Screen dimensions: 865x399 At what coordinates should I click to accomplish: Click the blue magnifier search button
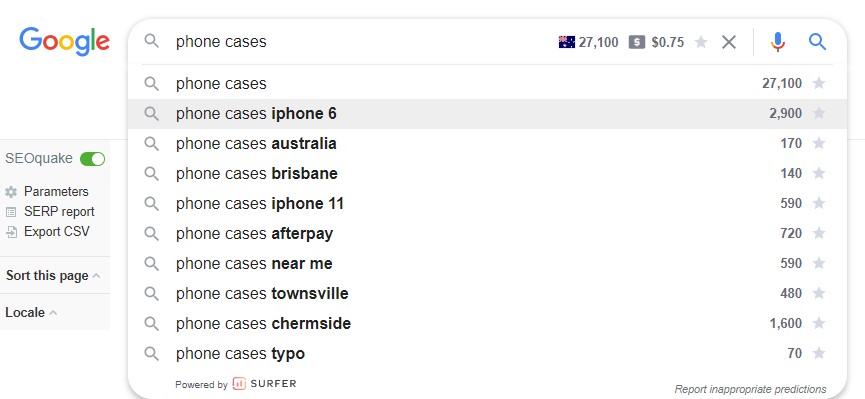pos(817,42)
